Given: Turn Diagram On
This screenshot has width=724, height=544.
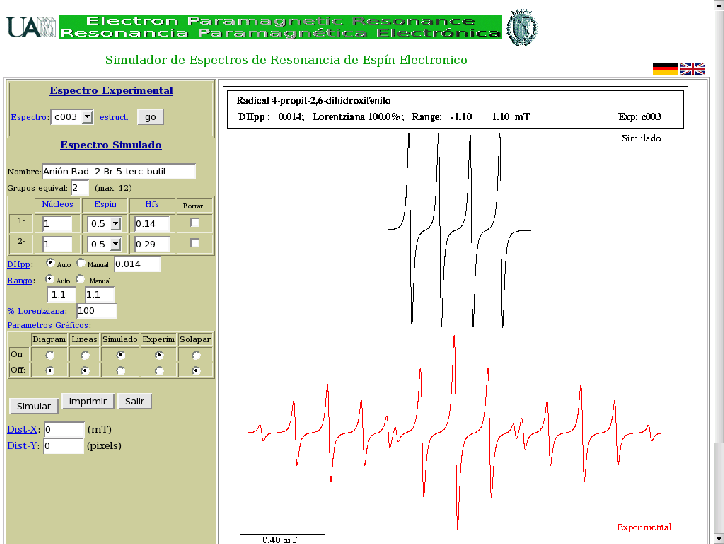Looking at the screenshot, I should click(x=50, y=355).
